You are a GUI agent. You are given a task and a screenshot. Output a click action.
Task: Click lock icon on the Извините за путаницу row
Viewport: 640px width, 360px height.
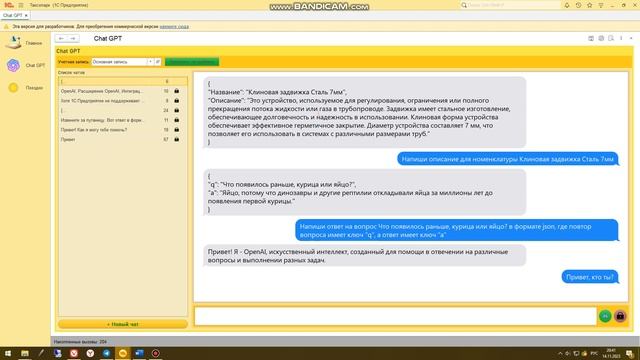177,120
